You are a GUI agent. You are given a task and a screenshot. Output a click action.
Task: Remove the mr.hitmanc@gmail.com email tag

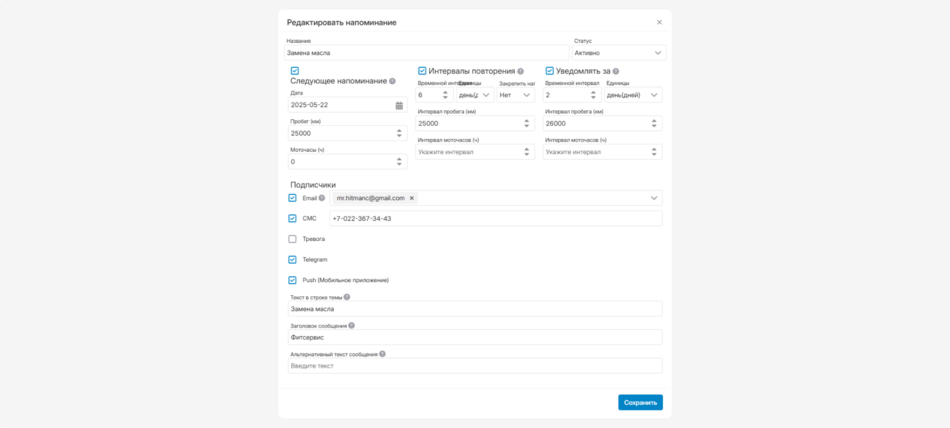click(411, 198)
